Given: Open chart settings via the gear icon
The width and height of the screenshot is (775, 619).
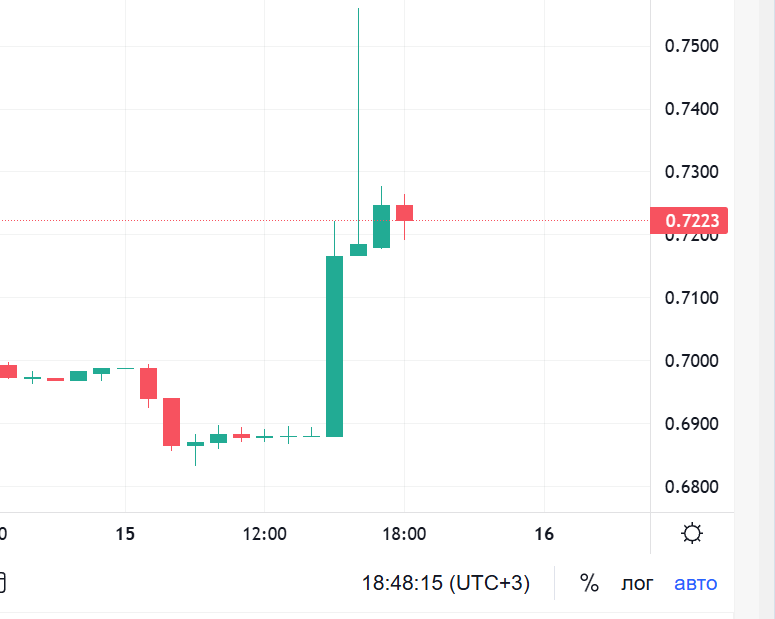Looking at the screenshot, I should coord(691,533).
